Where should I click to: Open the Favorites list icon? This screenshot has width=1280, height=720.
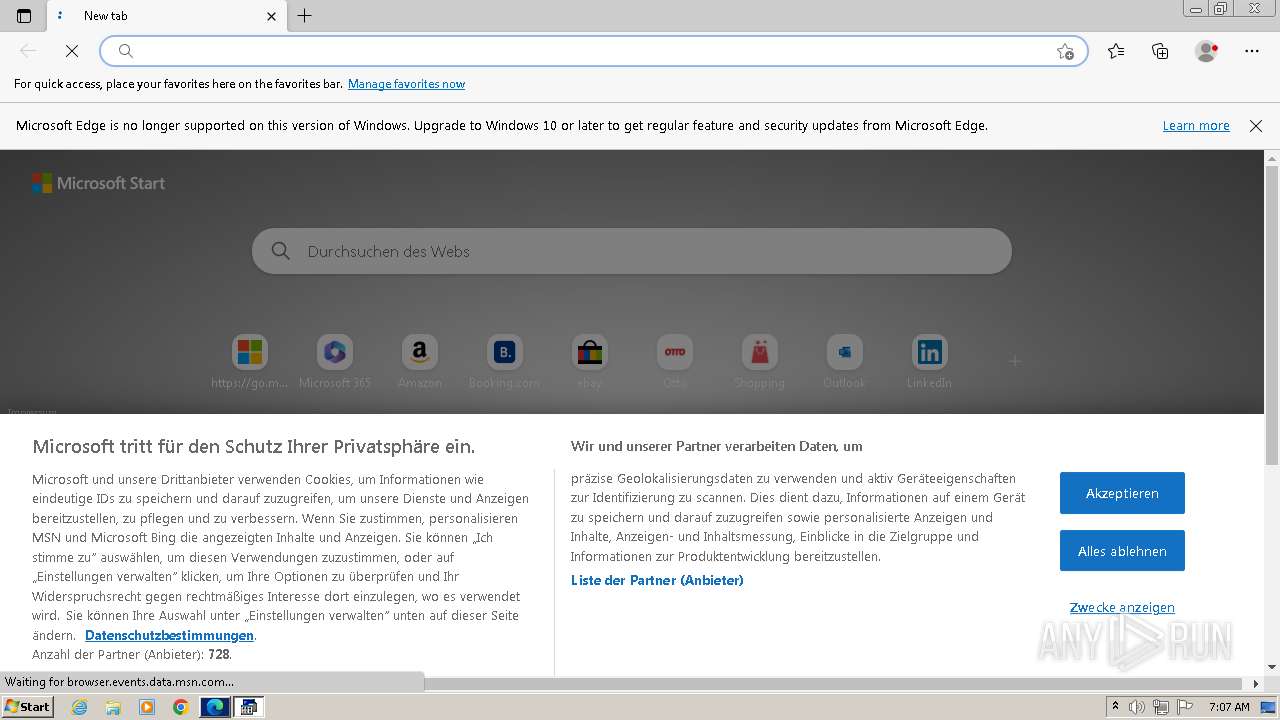(x=1116, y=51)
